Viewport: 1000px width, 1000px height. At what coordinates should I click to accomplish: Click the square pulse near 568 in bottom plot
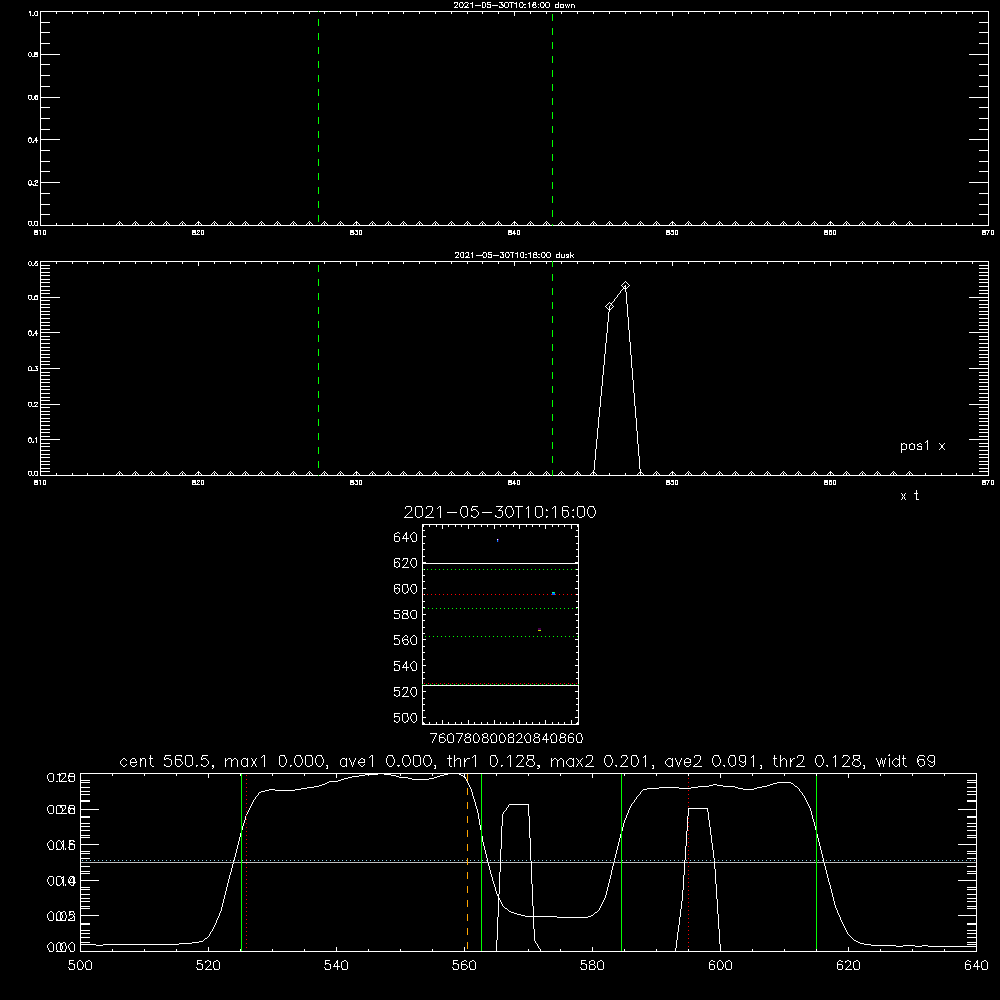(x=517, y=877)
